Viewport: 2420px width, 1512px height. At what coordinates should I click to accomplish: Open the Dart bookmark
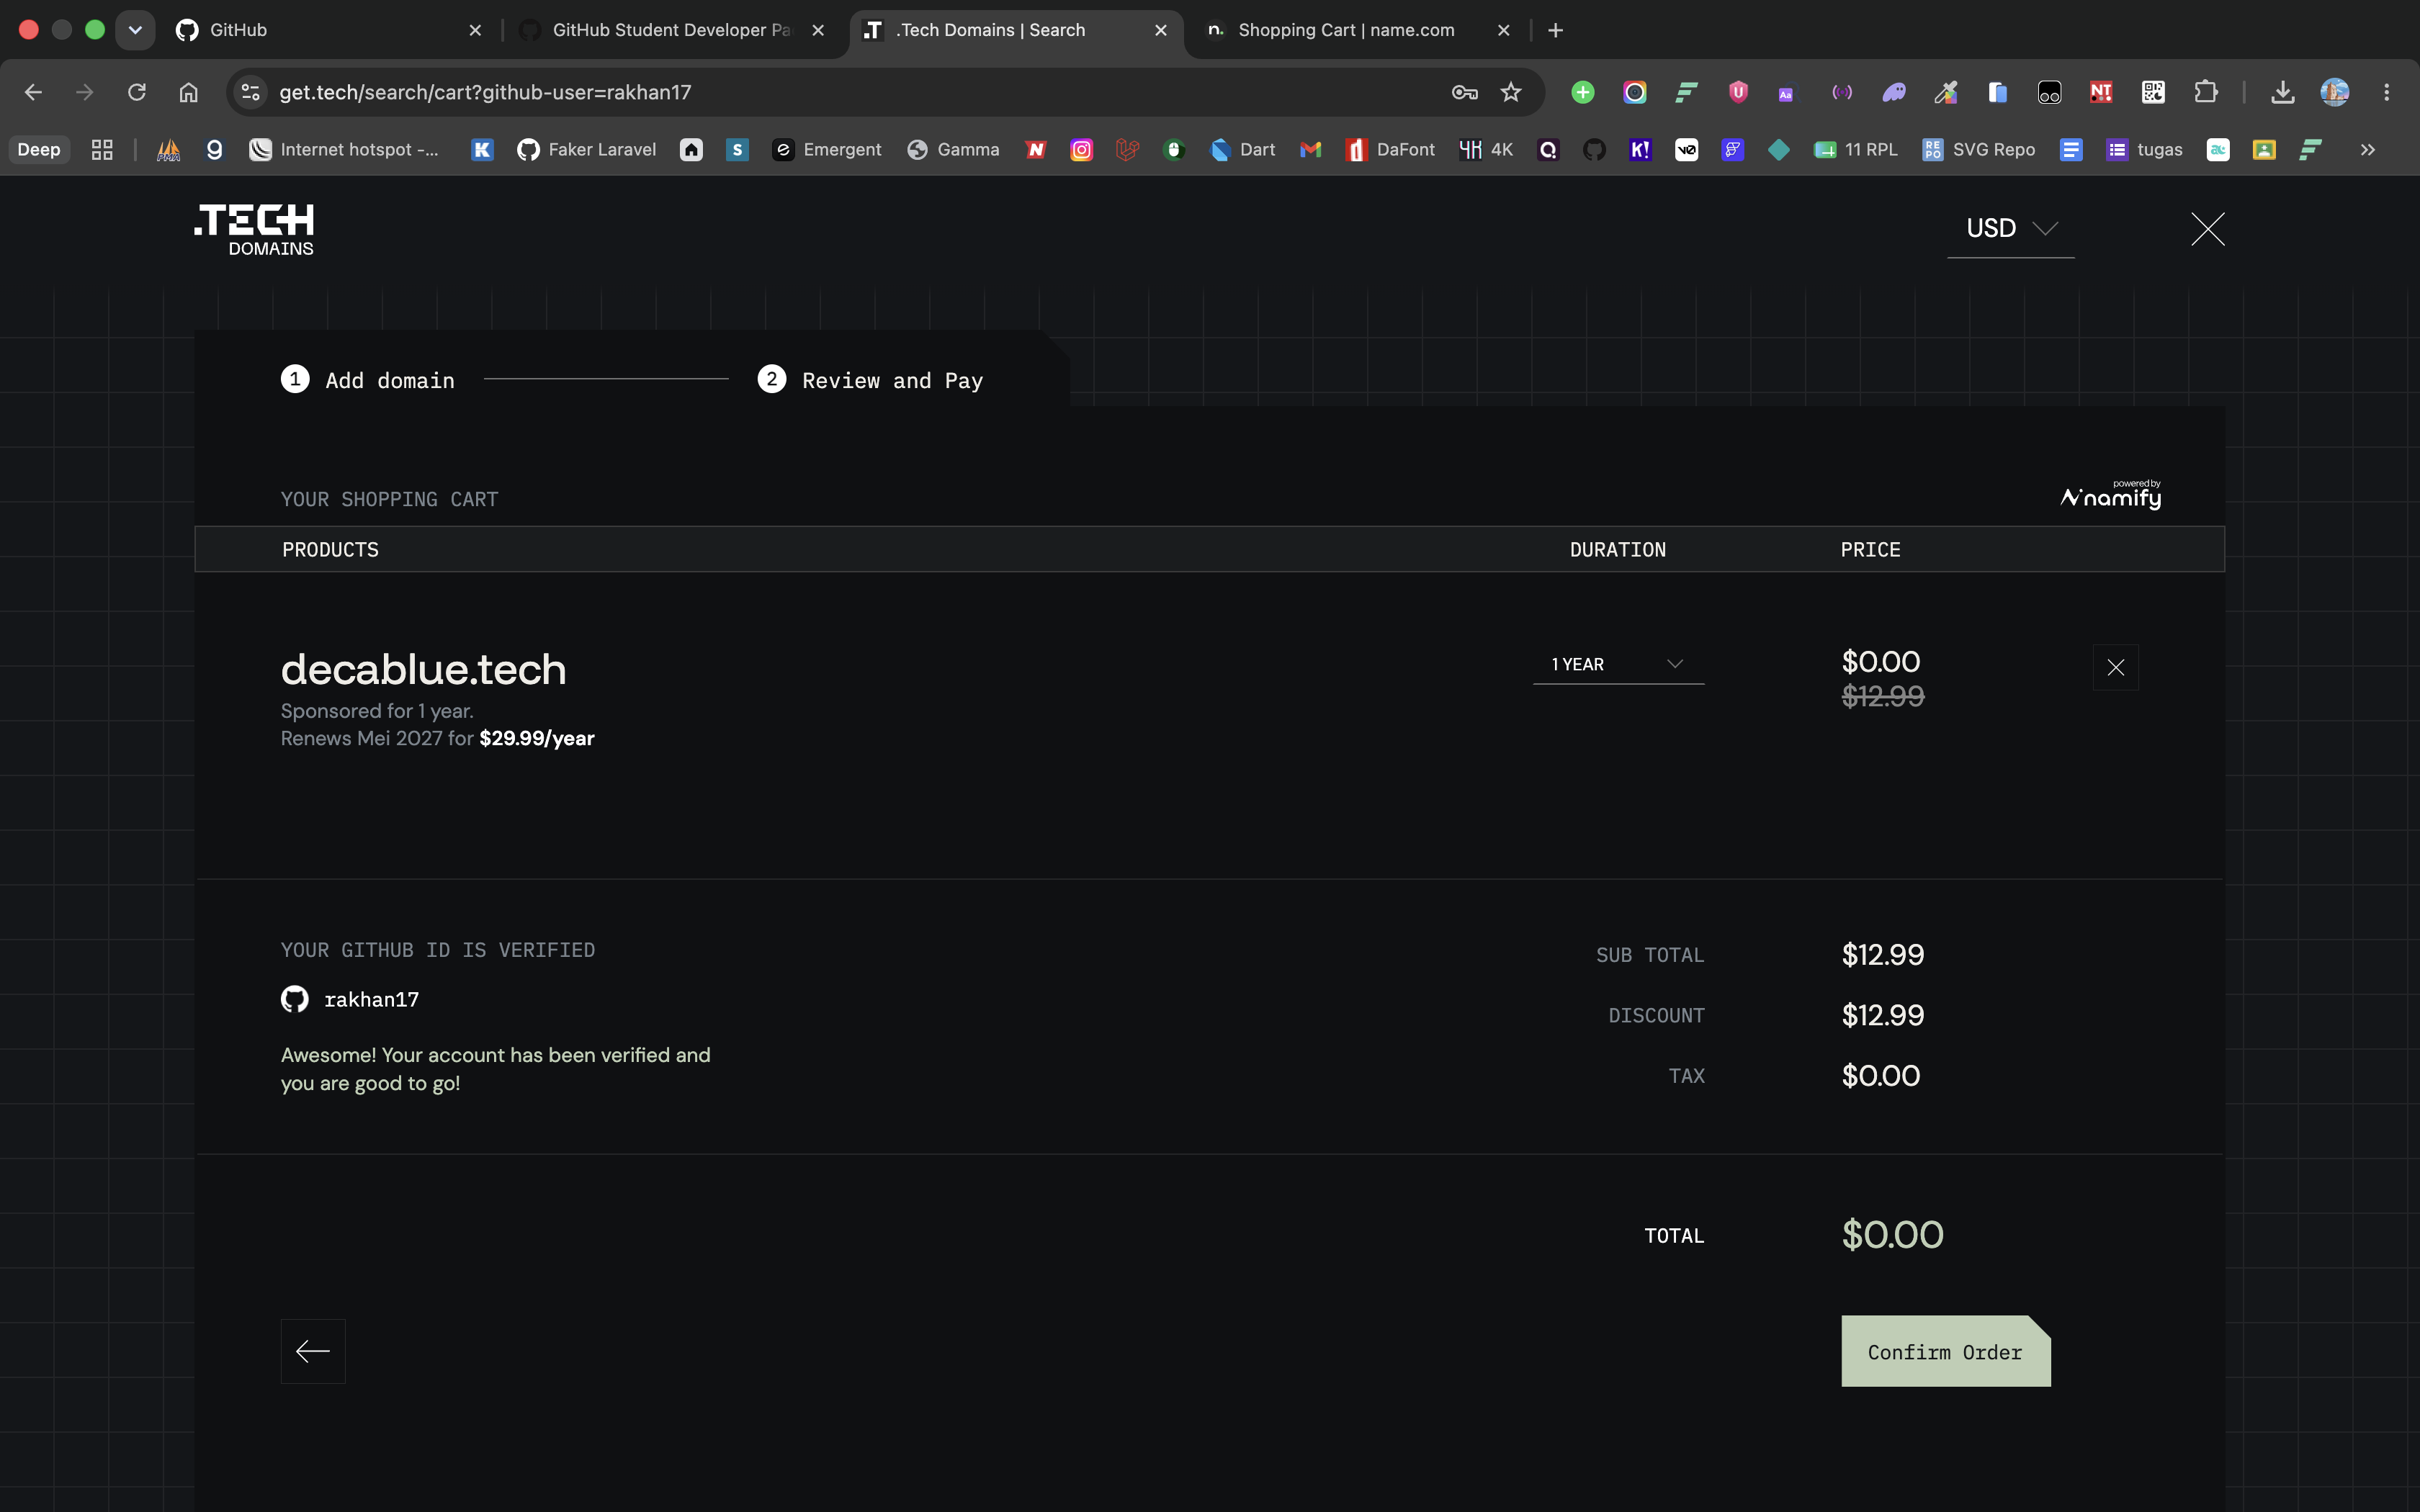(1243, 149)
